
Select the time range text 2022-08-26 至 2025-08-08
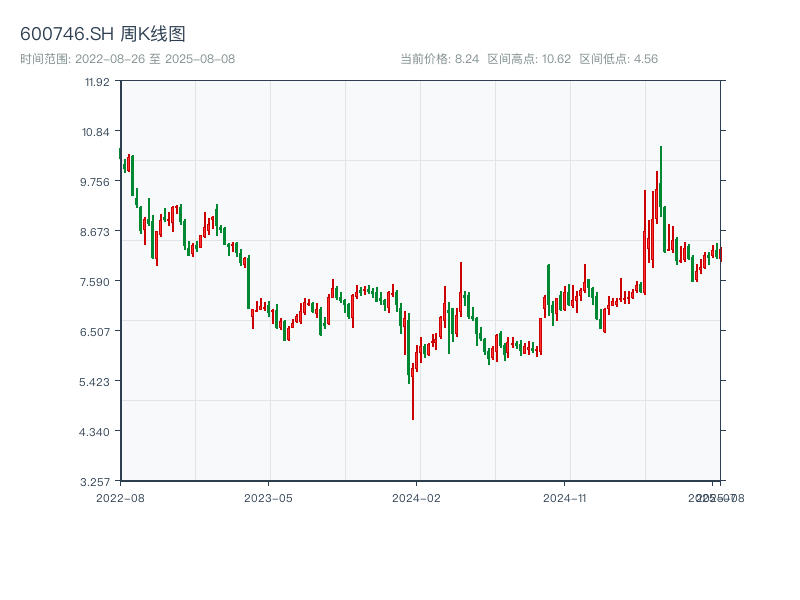pos(127,59)
